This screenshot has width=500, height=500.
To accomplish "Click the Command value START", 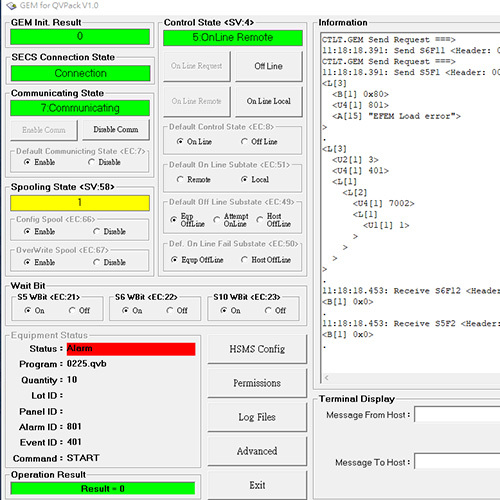I will [83, 458].
